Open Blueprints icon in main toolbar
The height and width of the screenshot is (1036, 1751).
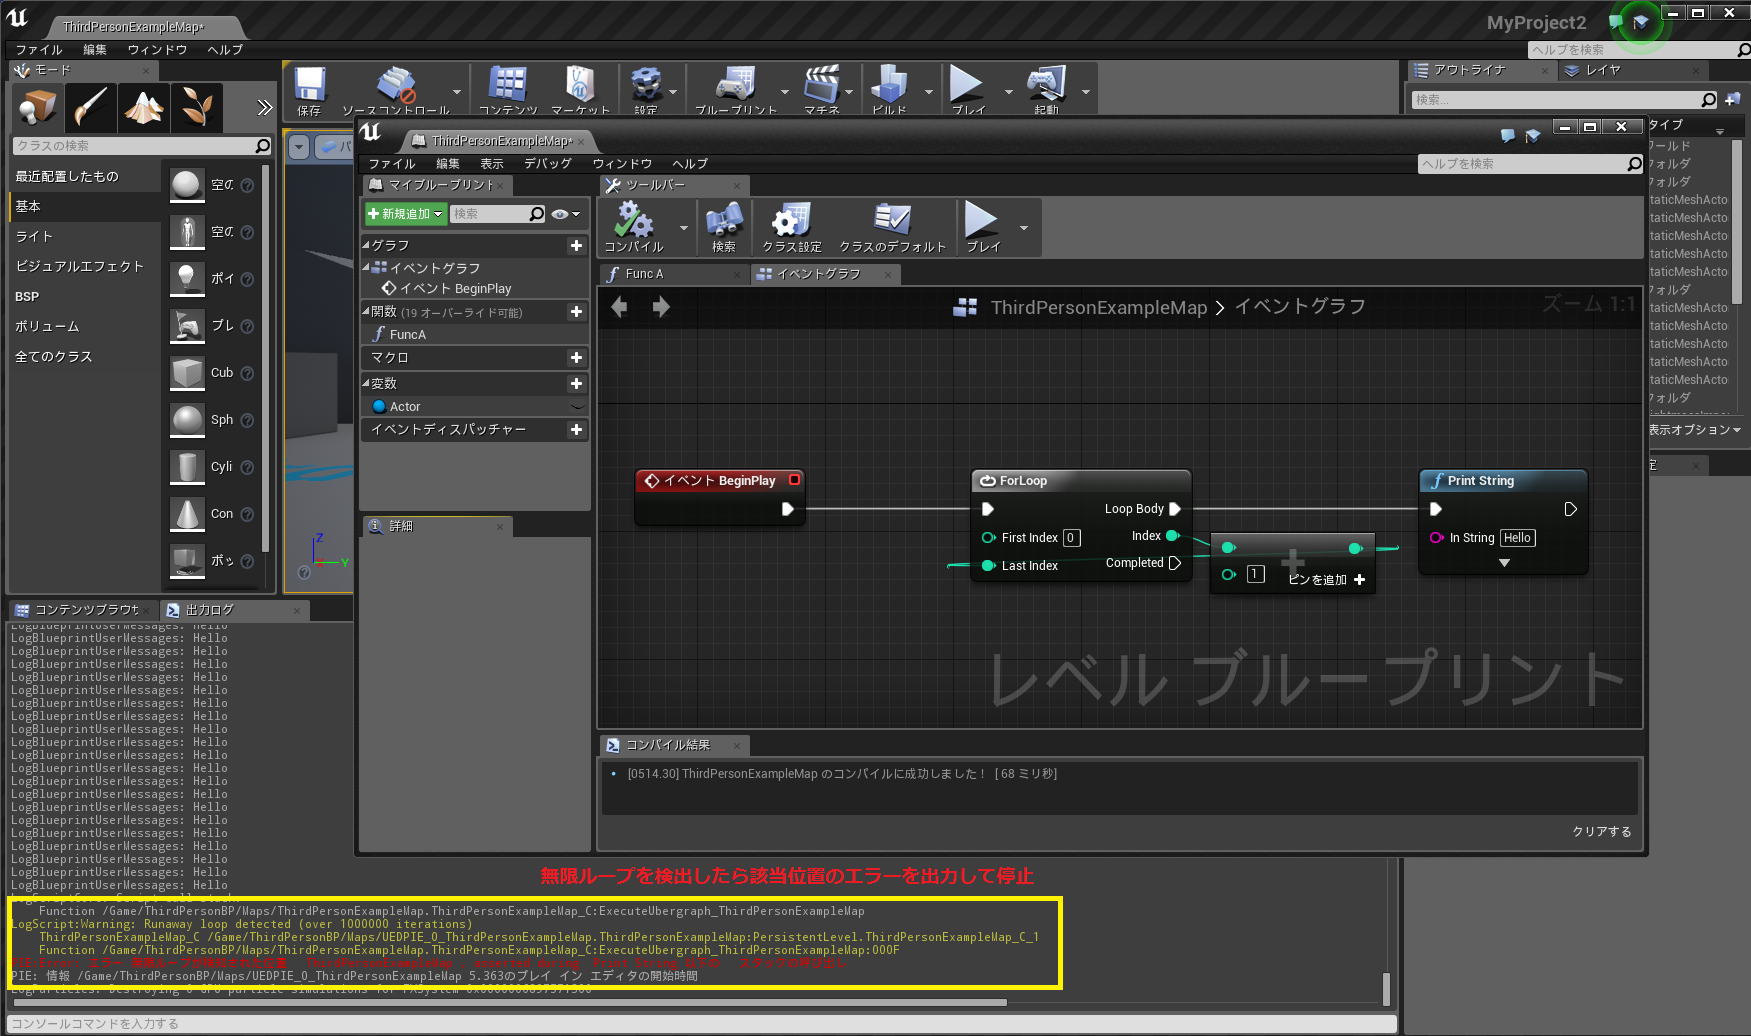click(736, 90)
